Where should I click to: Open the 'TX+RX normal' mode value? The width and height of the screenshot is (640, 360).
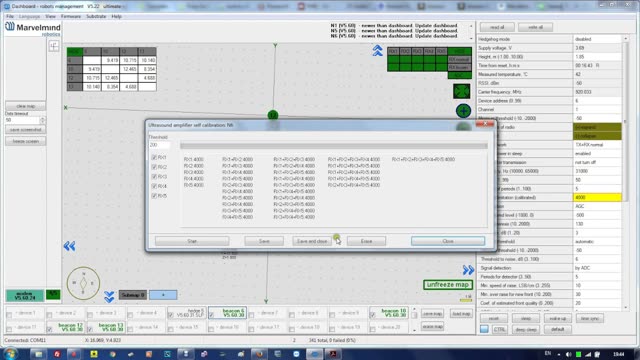[597, 145]
